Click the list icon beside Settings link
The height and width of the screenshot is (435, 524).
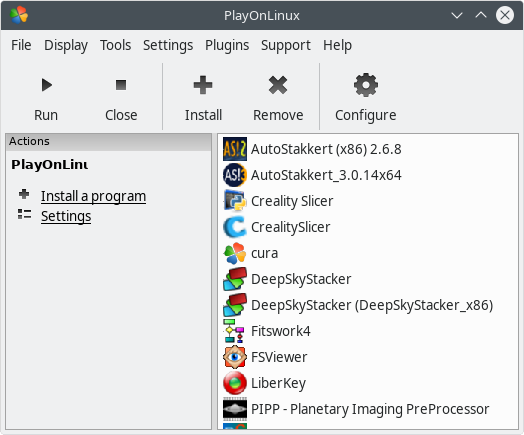point(24,214)
